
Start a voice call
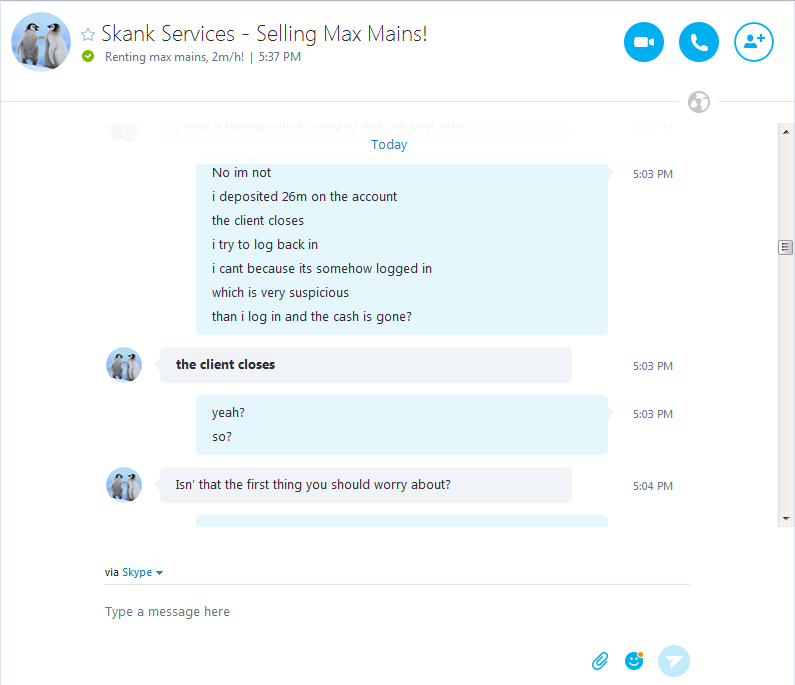(699, 42)
